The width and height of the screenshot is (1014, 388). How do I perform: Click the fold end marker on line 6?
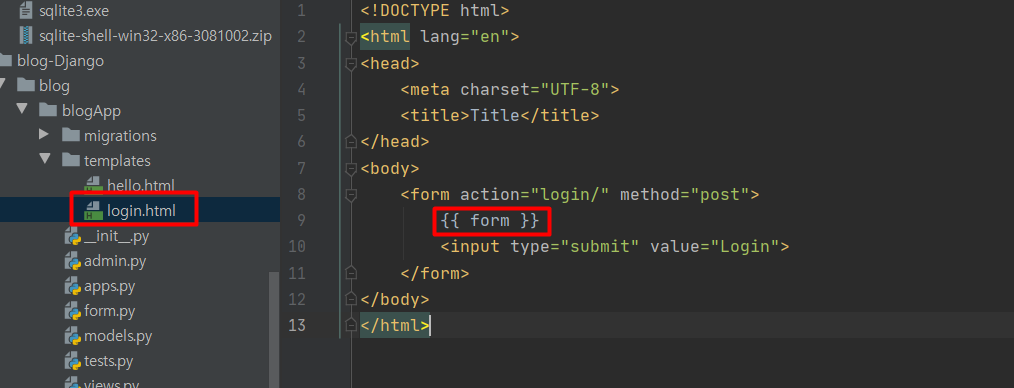(351, 142)
